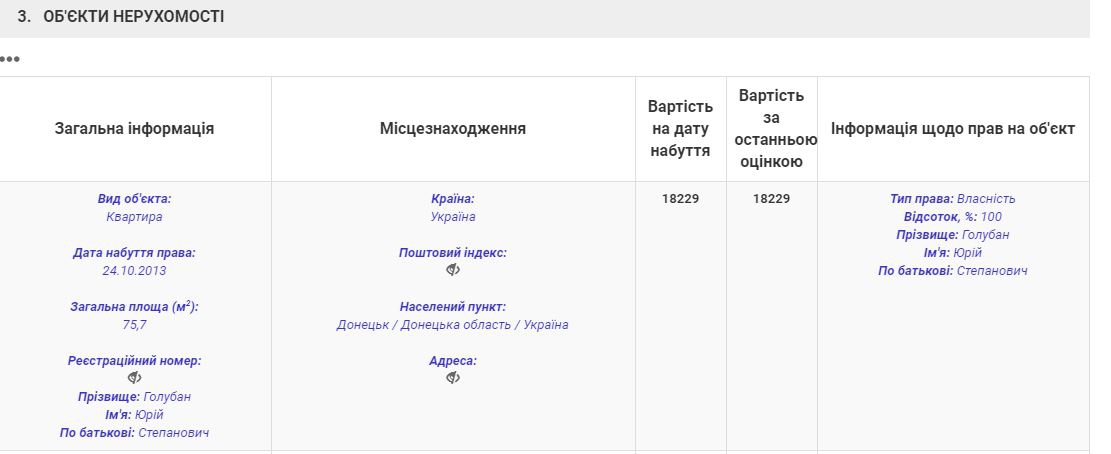Screen dimensions: 1111x454
Task: Click the Квартира object type value
Action: (x=135, y=217)
